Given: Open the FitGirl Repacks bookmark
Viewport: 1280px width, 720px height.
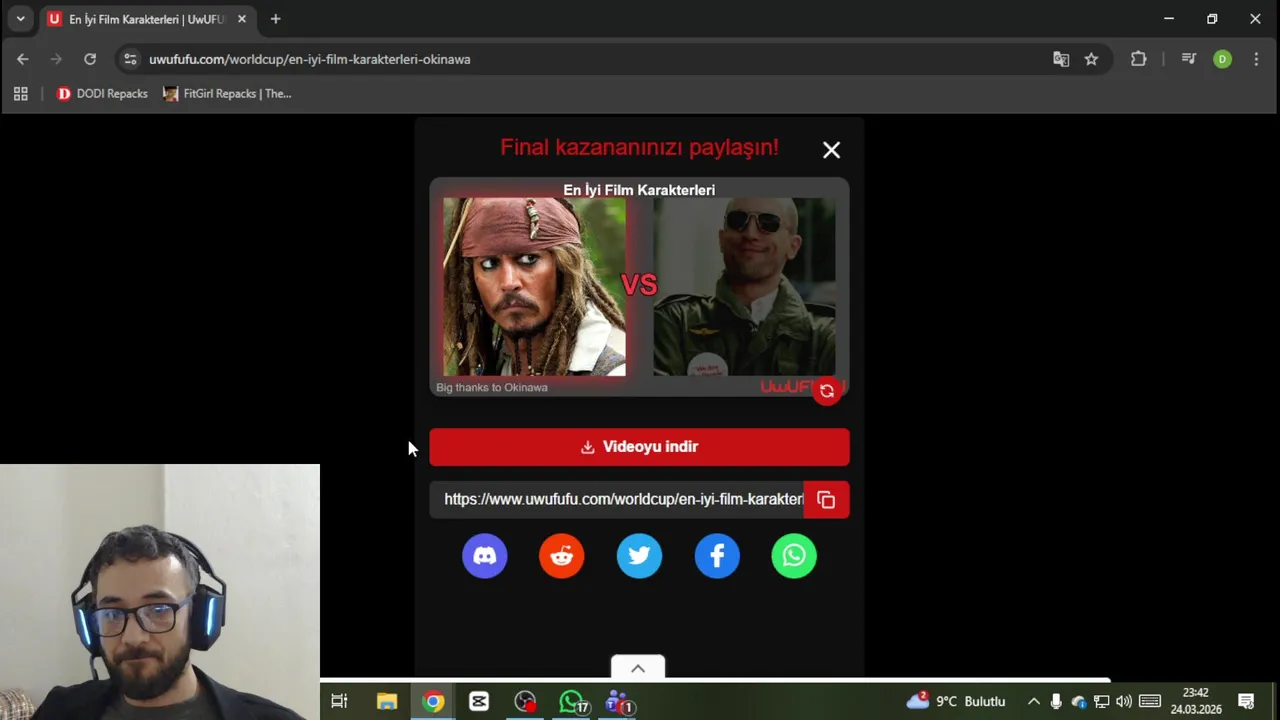Looking at the screenshot, I should [227, 94].
